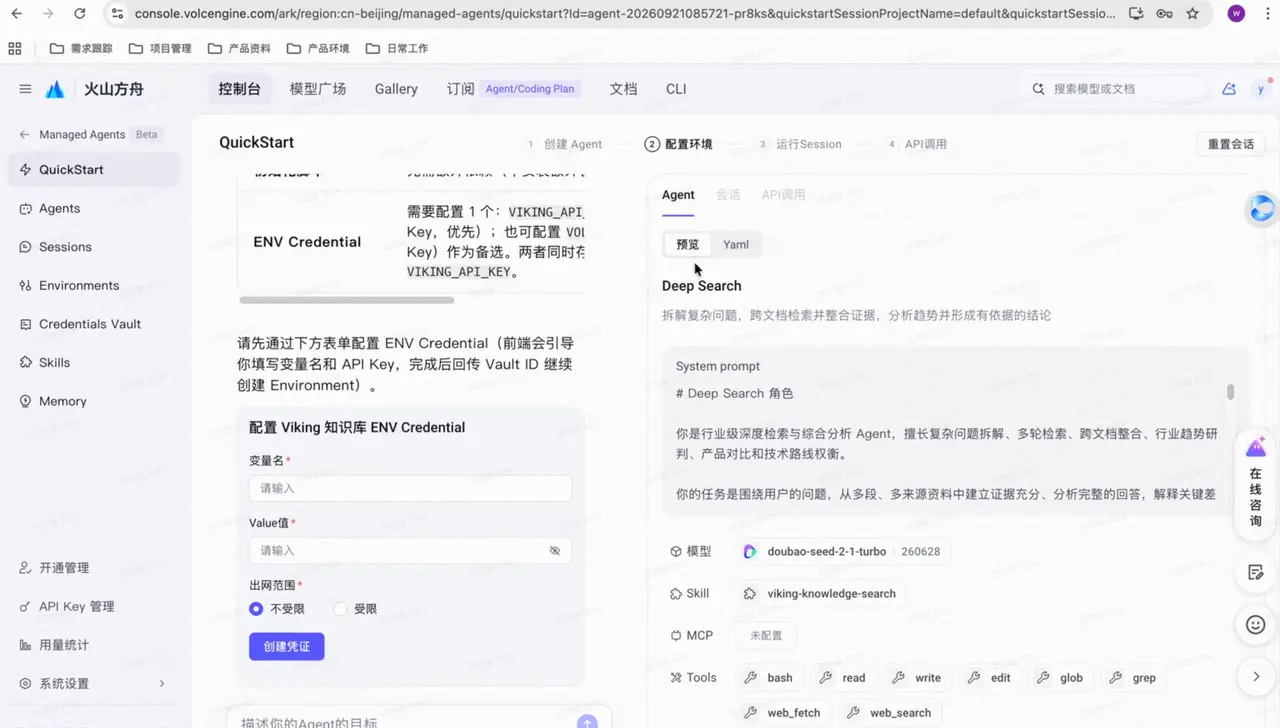Click the Volcano Ark logo icon
The image size is (1280, 728).
click(55, 89)
